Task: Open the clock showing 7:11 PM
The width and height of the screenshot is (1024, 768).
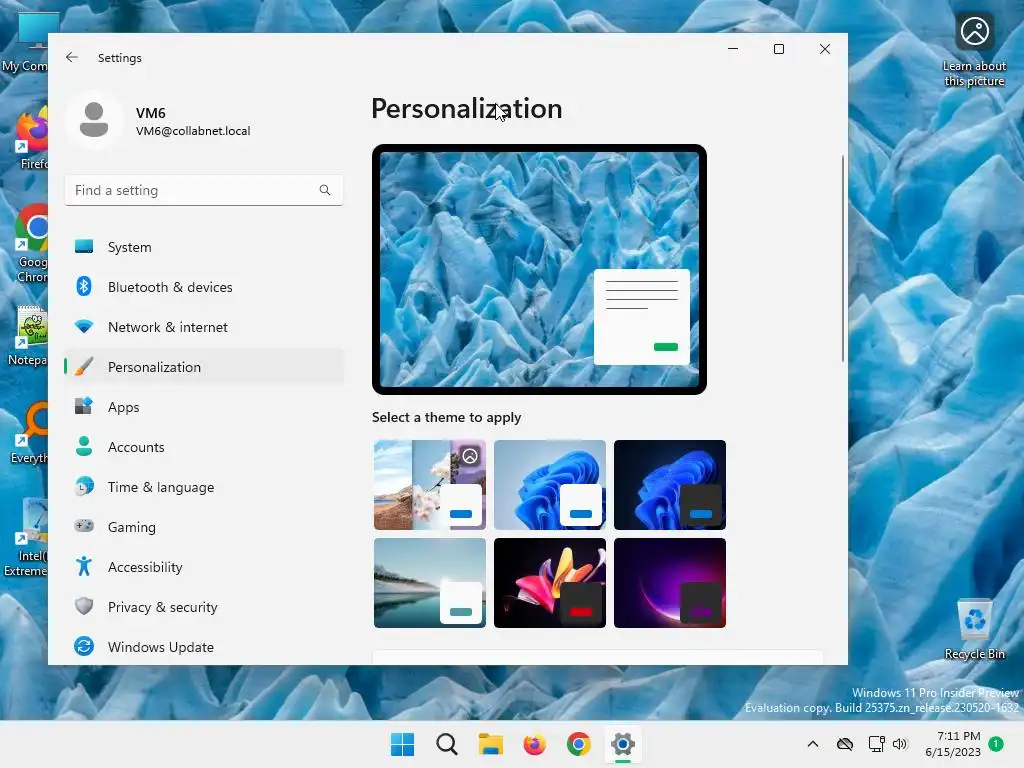Action: tap(953, 744)
